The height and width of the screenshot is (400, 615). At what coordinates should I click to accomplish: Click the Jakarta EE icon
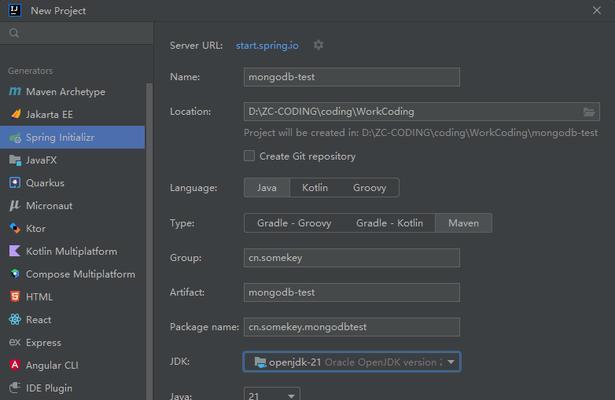pos(15,114)
